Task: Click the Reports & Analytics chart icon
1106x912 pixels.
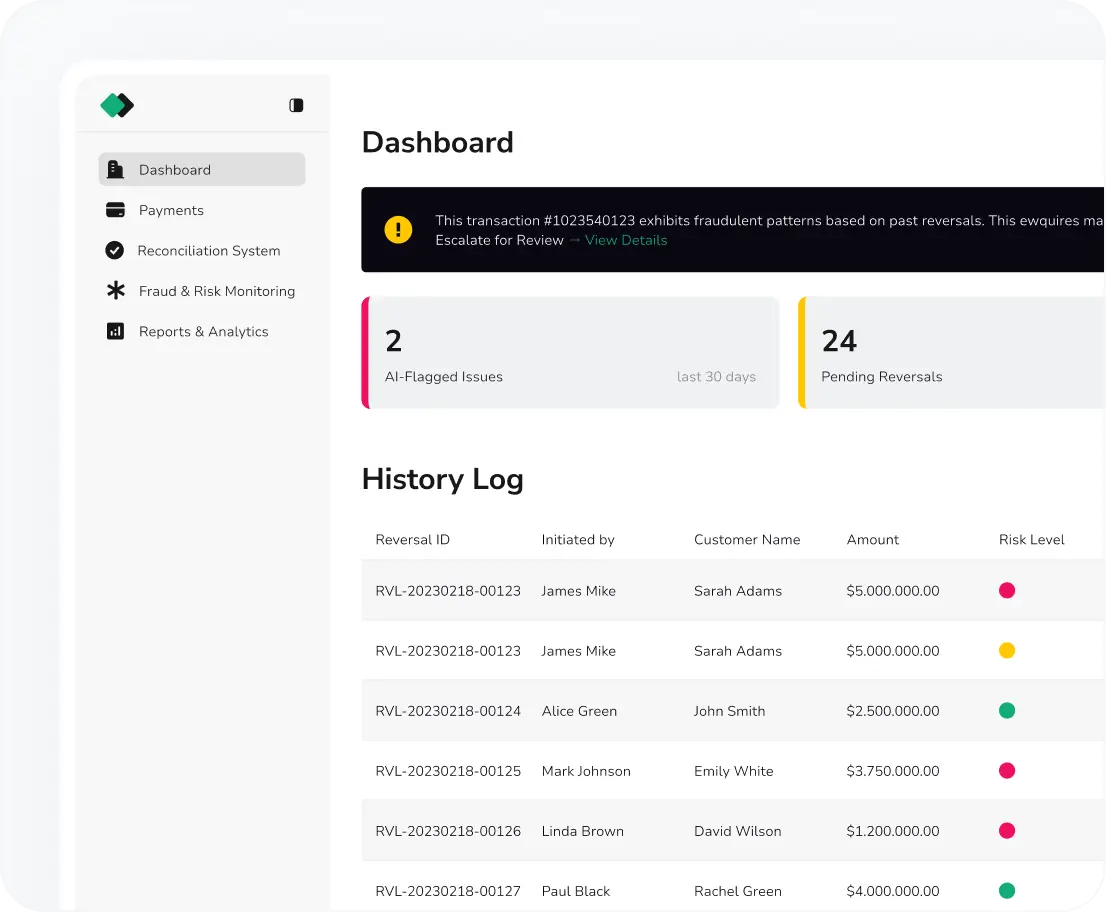Action: pyautogui.click(x=115, y=331)
